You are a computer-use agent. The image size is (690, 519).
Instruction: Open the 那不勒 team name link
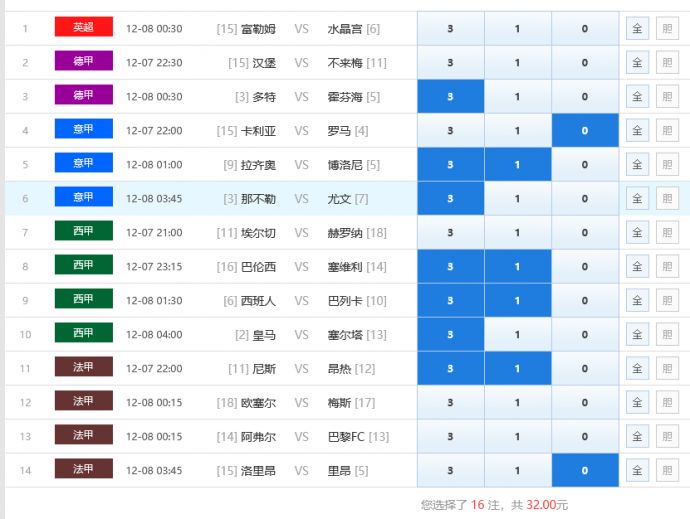click(258, 199)
